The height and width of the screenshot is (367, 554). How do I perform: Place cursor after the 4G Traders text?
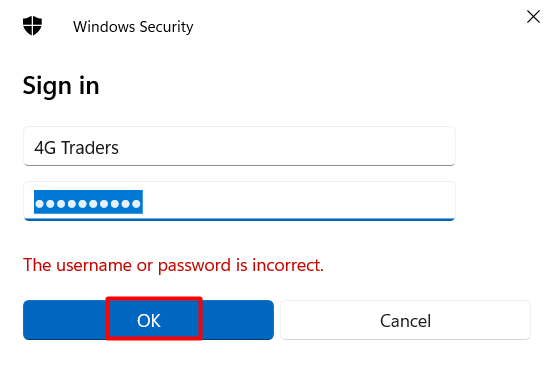(121, 148)
